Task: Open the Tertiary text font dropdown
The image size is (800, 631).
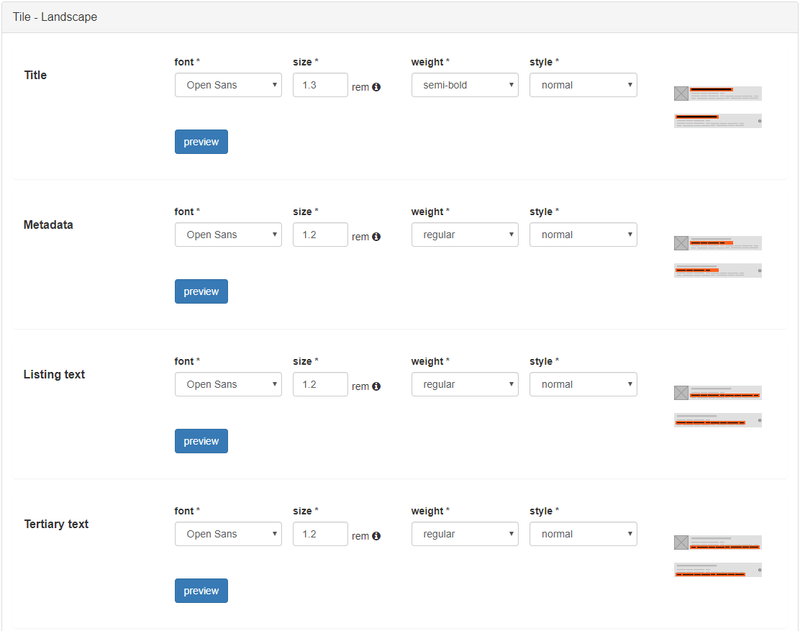Action: pos(228,534)
